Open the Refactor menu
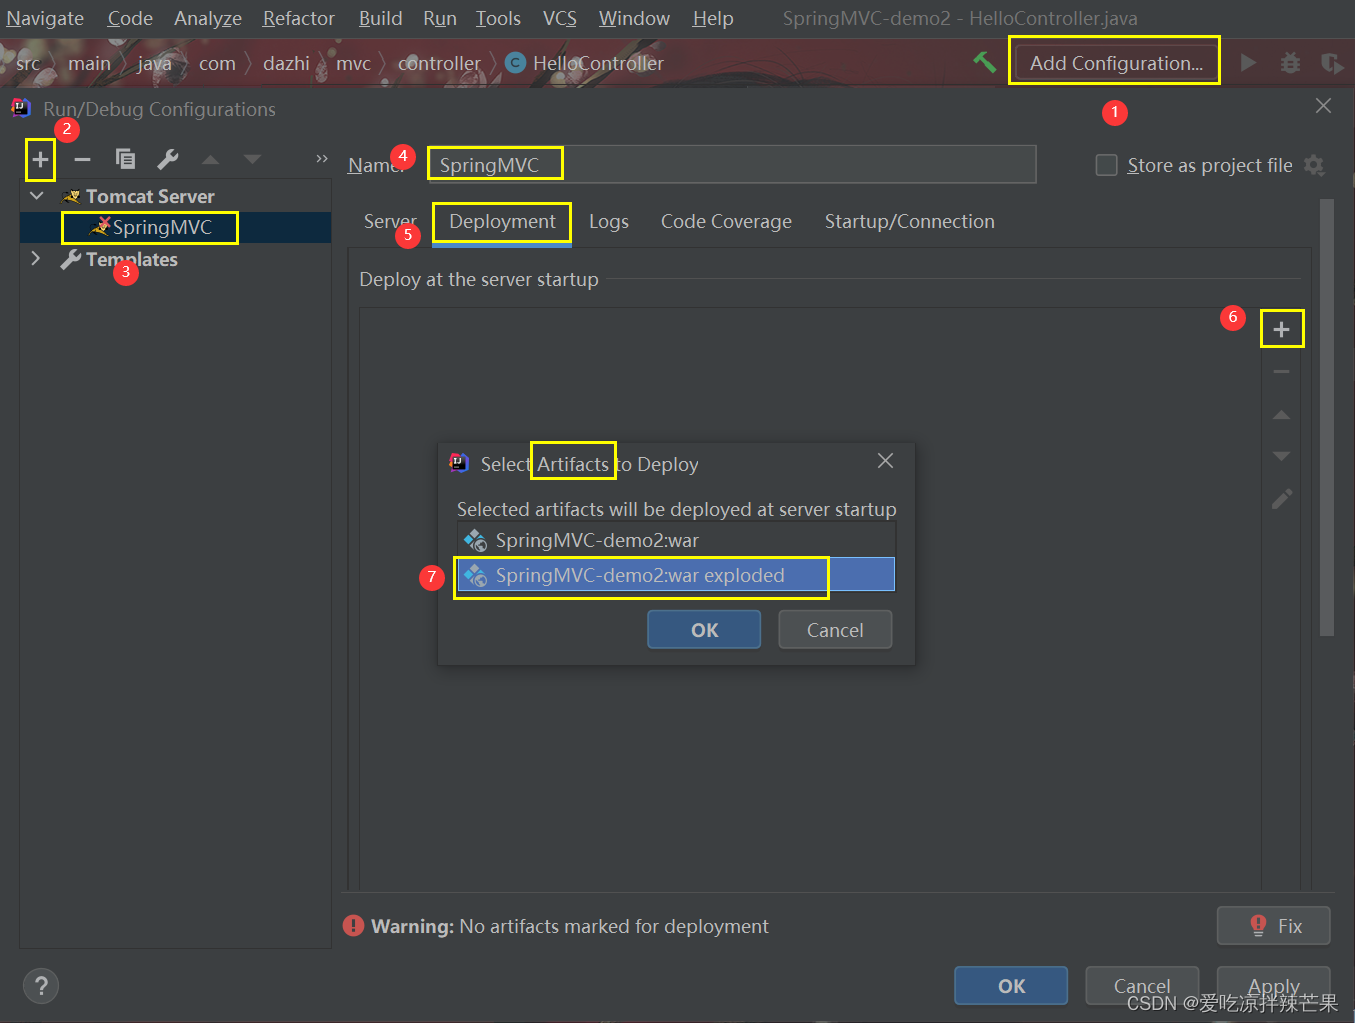1355x1023 pixels. (x=298, y=18)
